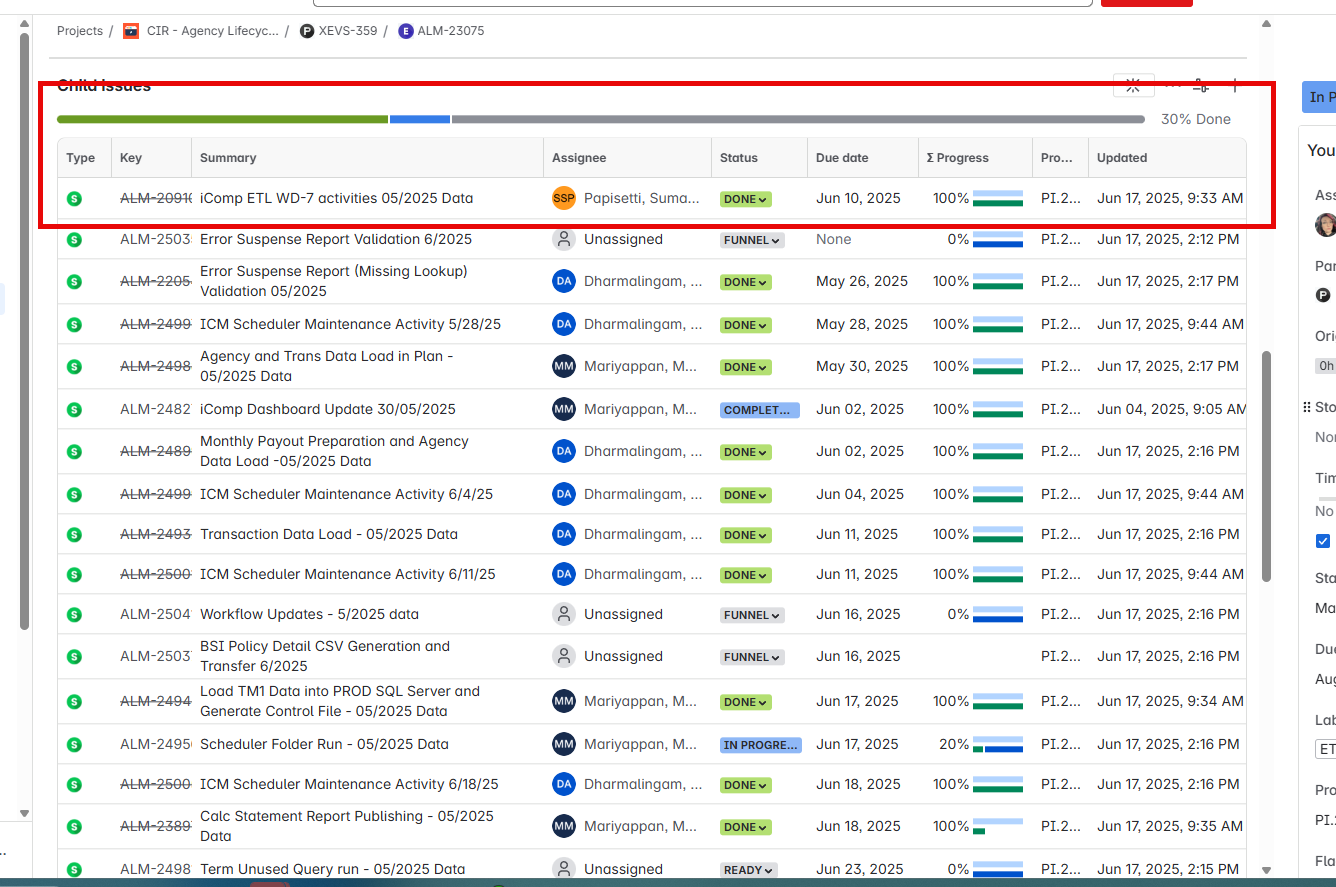
Task: Add a child issue with plus icon
Action: coord(1235,86)
